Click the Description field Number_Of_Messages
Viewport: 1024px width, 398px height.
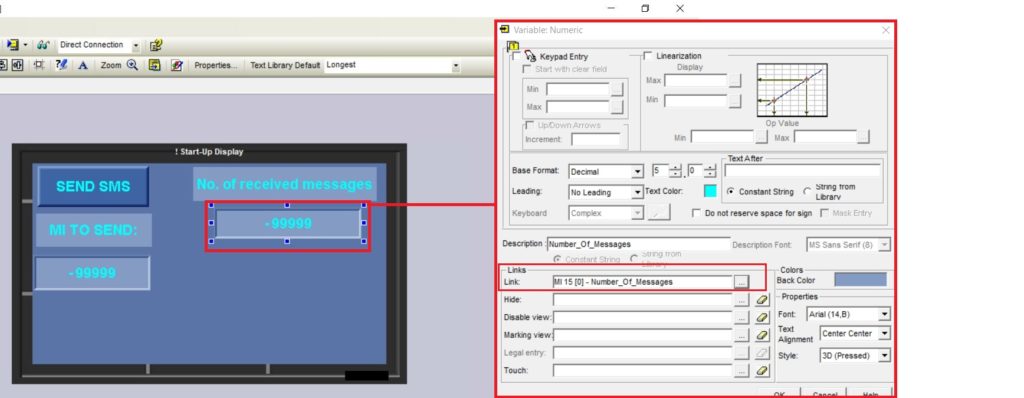[638, 244]
